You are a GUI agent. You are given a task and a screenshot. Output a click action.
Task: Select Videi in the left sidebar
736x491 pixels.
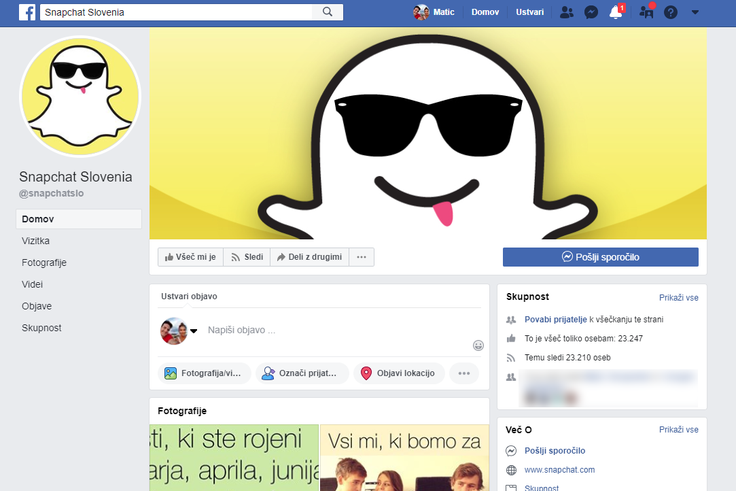(32, 284)
